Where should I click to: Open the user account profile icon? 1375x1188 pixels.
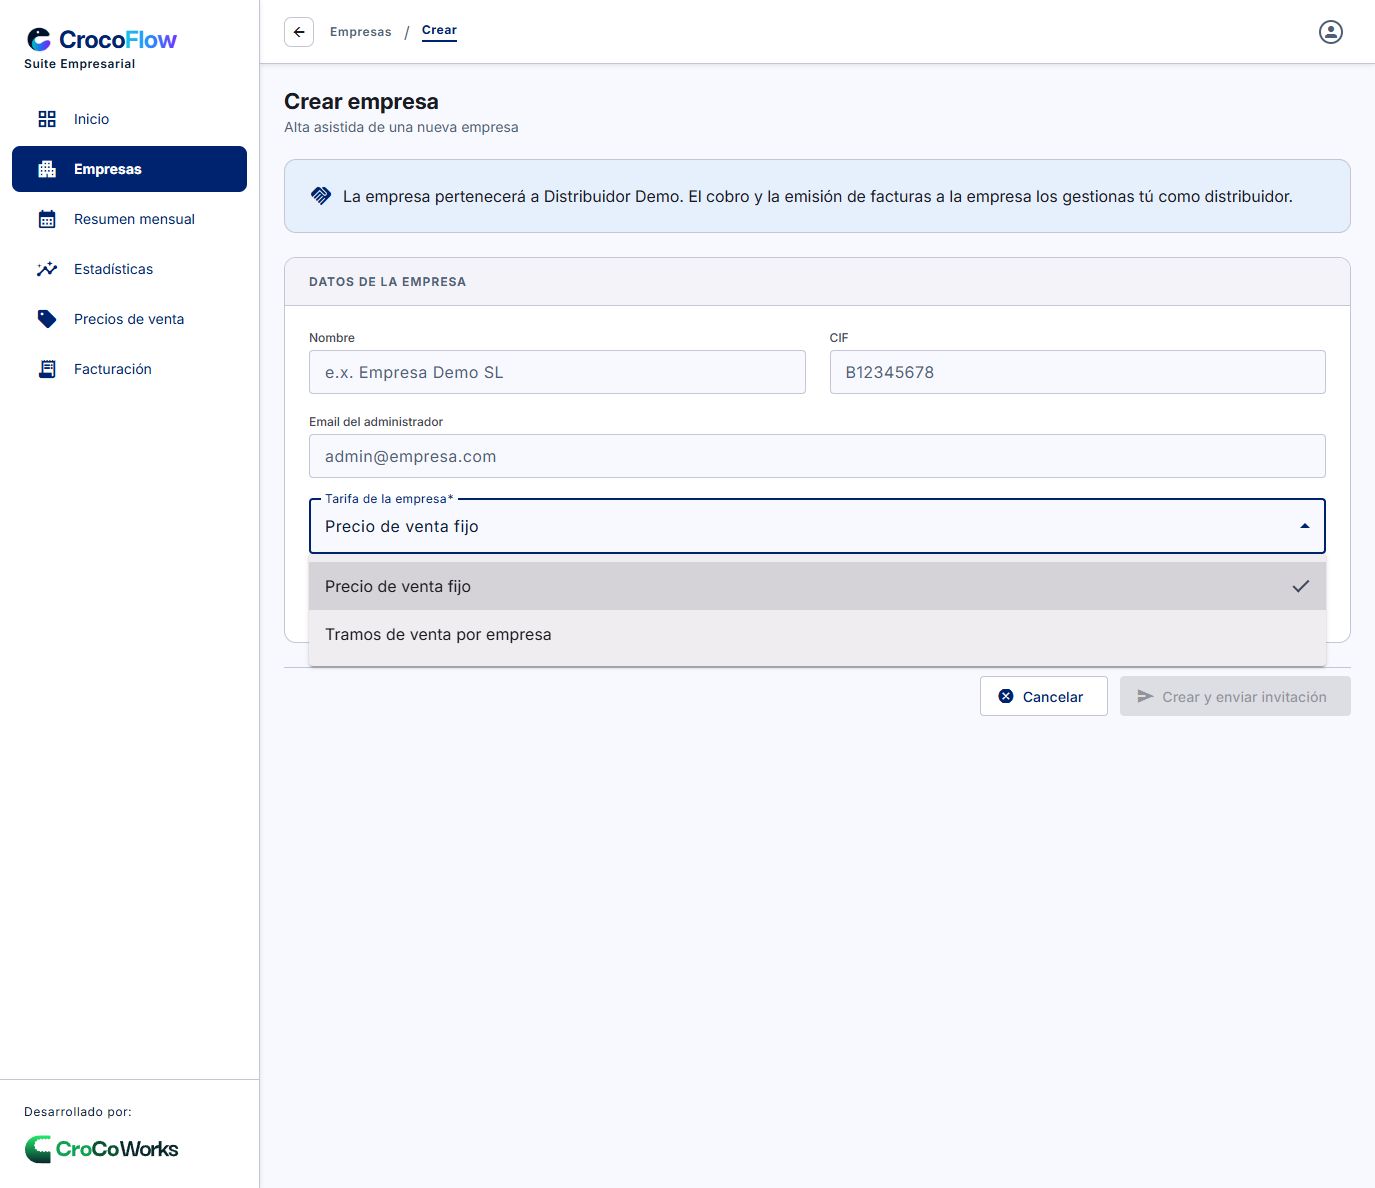click(1331, 32)
